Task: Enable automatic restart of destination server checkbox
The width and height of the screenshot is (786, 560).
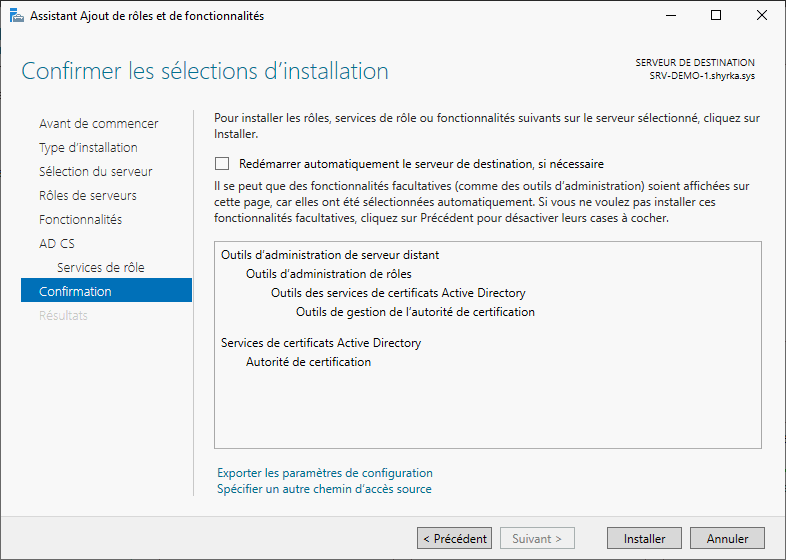Action: [222, 164]
